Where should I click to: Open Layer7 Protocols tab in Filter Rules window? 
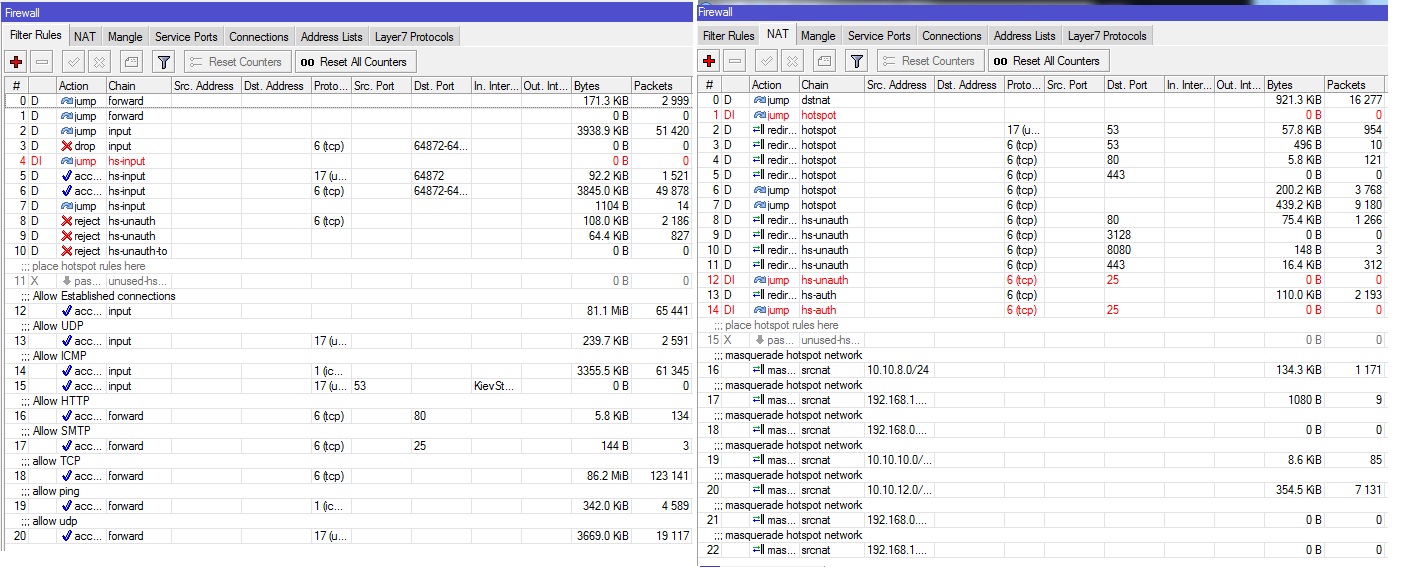(x=414, y=37)
